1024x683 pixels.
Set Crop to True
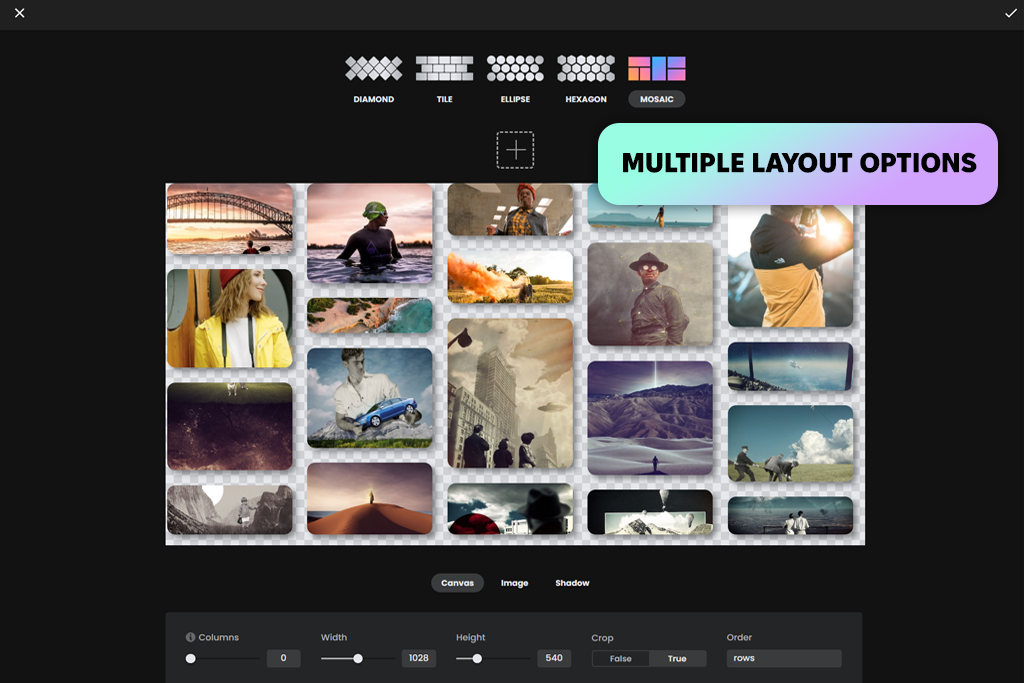(x=677, y=658)
